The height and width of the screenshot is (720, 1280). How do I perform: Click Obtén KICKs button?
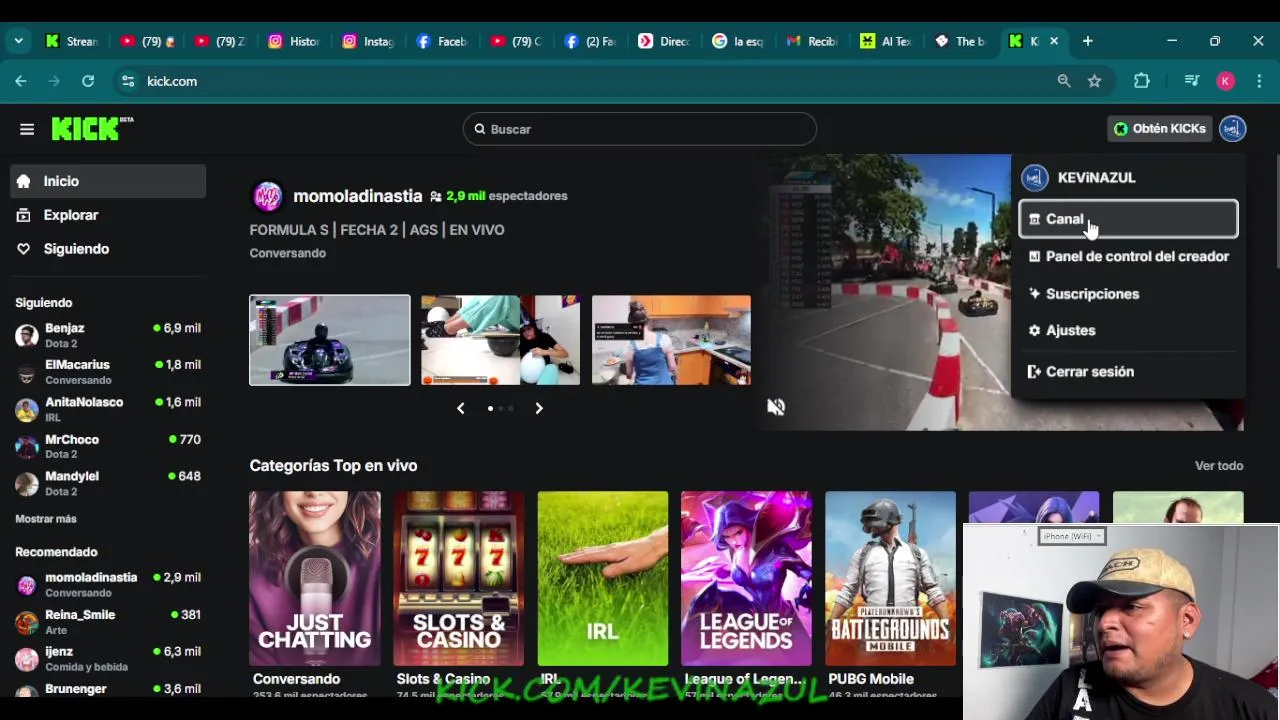pyautogui.click(x=1160, y=128)
